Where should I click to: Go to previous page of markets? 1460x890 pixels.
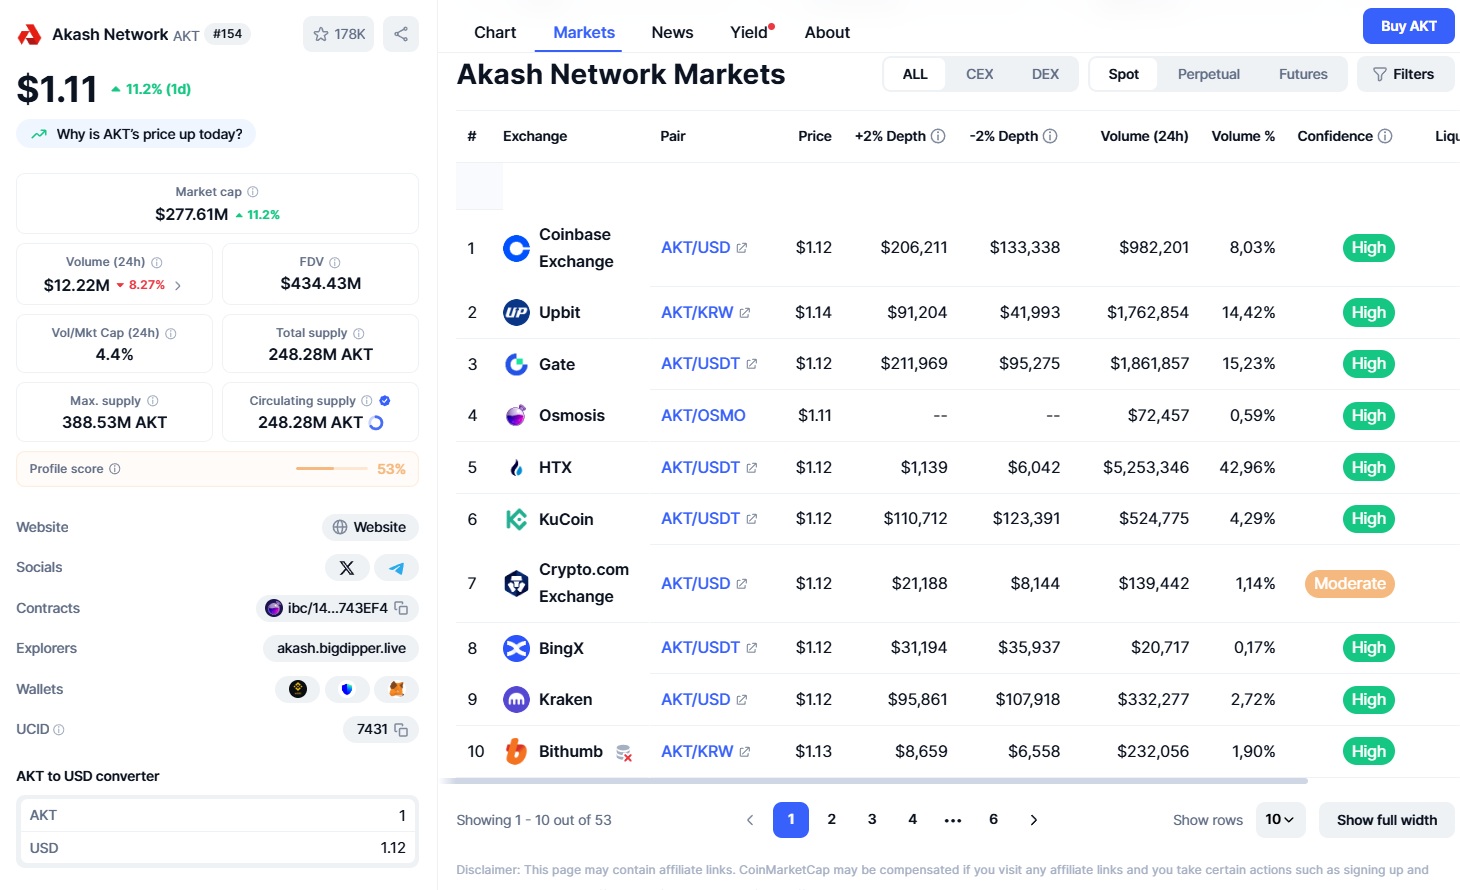tap(750, 820)
